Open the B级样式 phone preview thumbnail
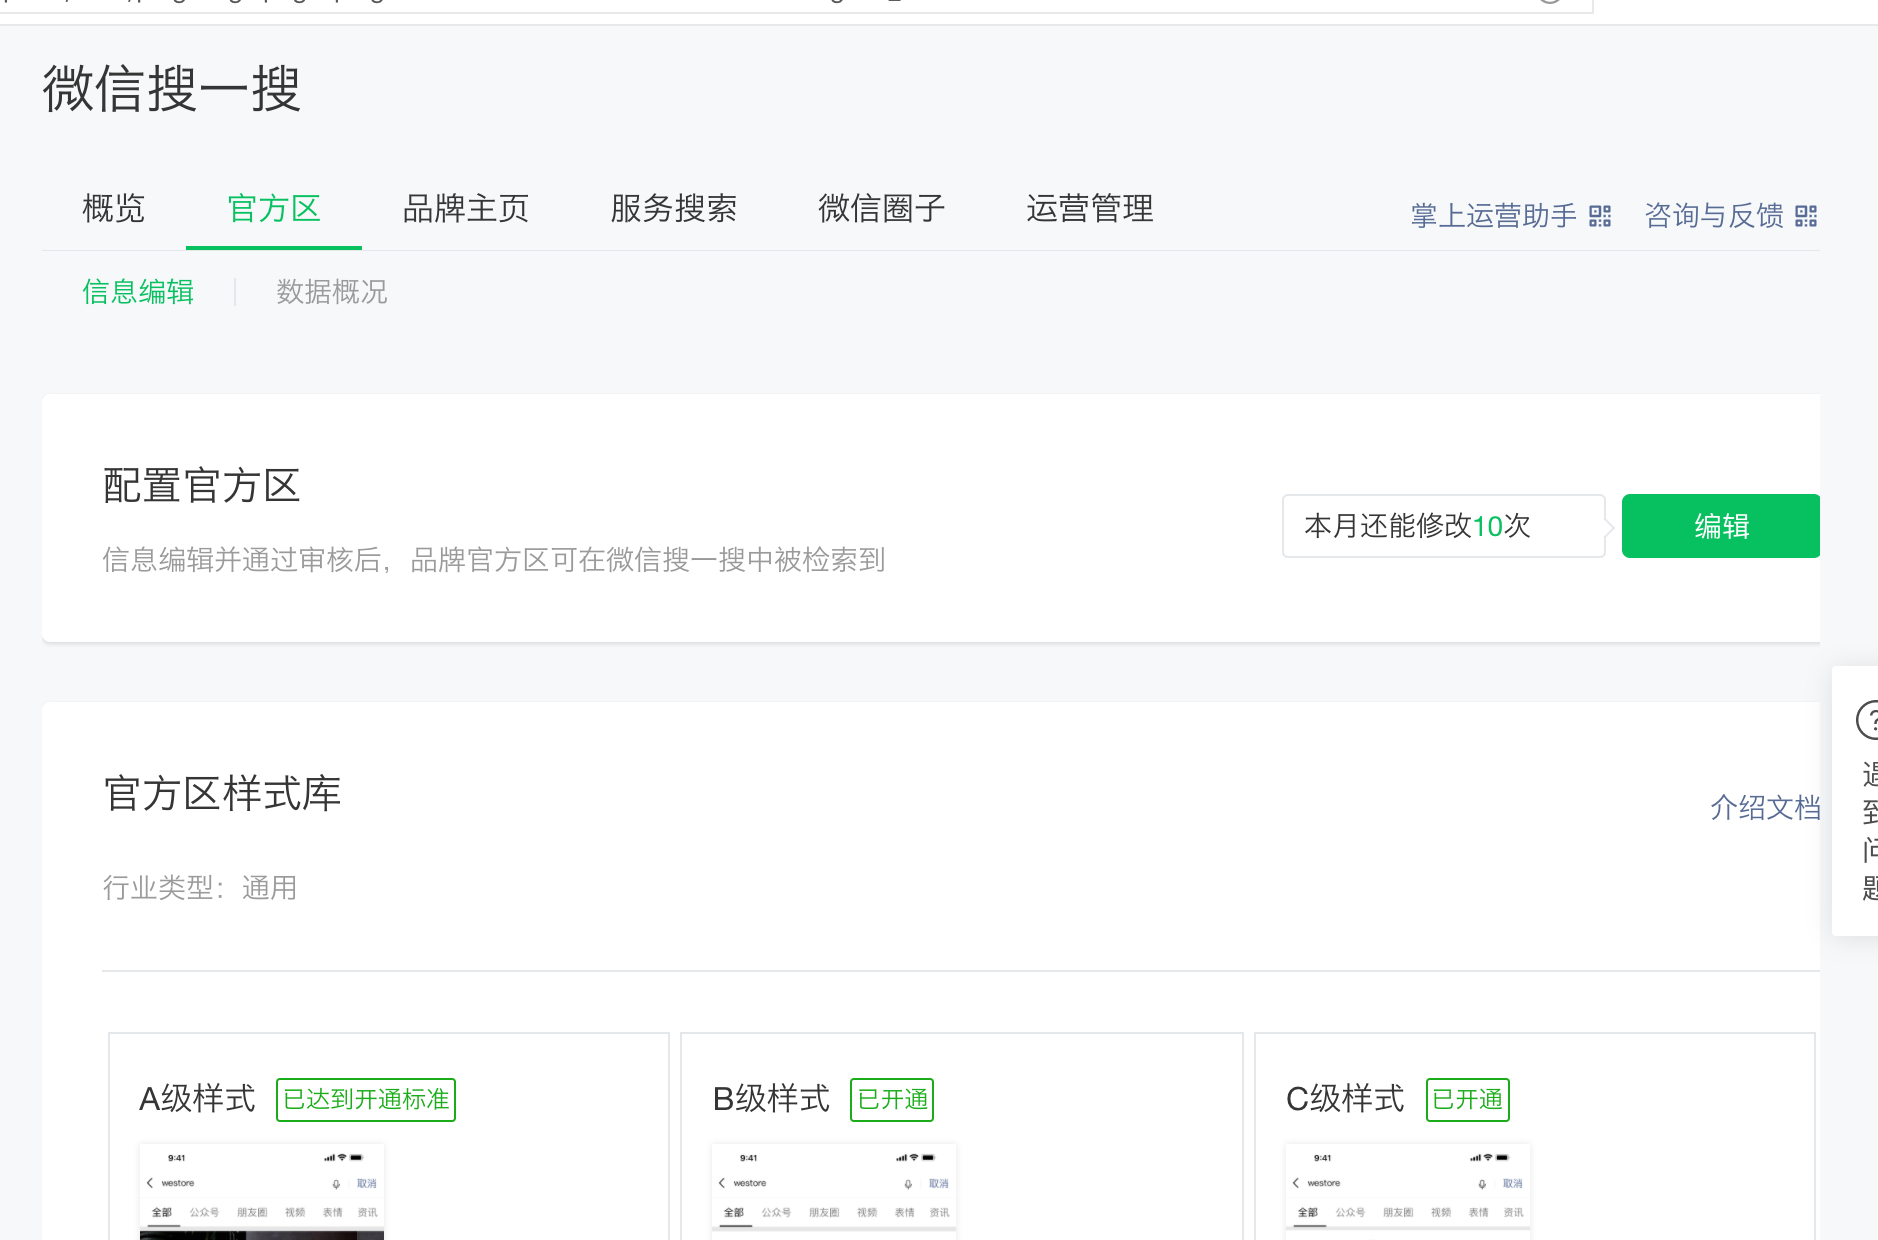This screenshot has width=1878, height=1240. tap(834, 1192)
